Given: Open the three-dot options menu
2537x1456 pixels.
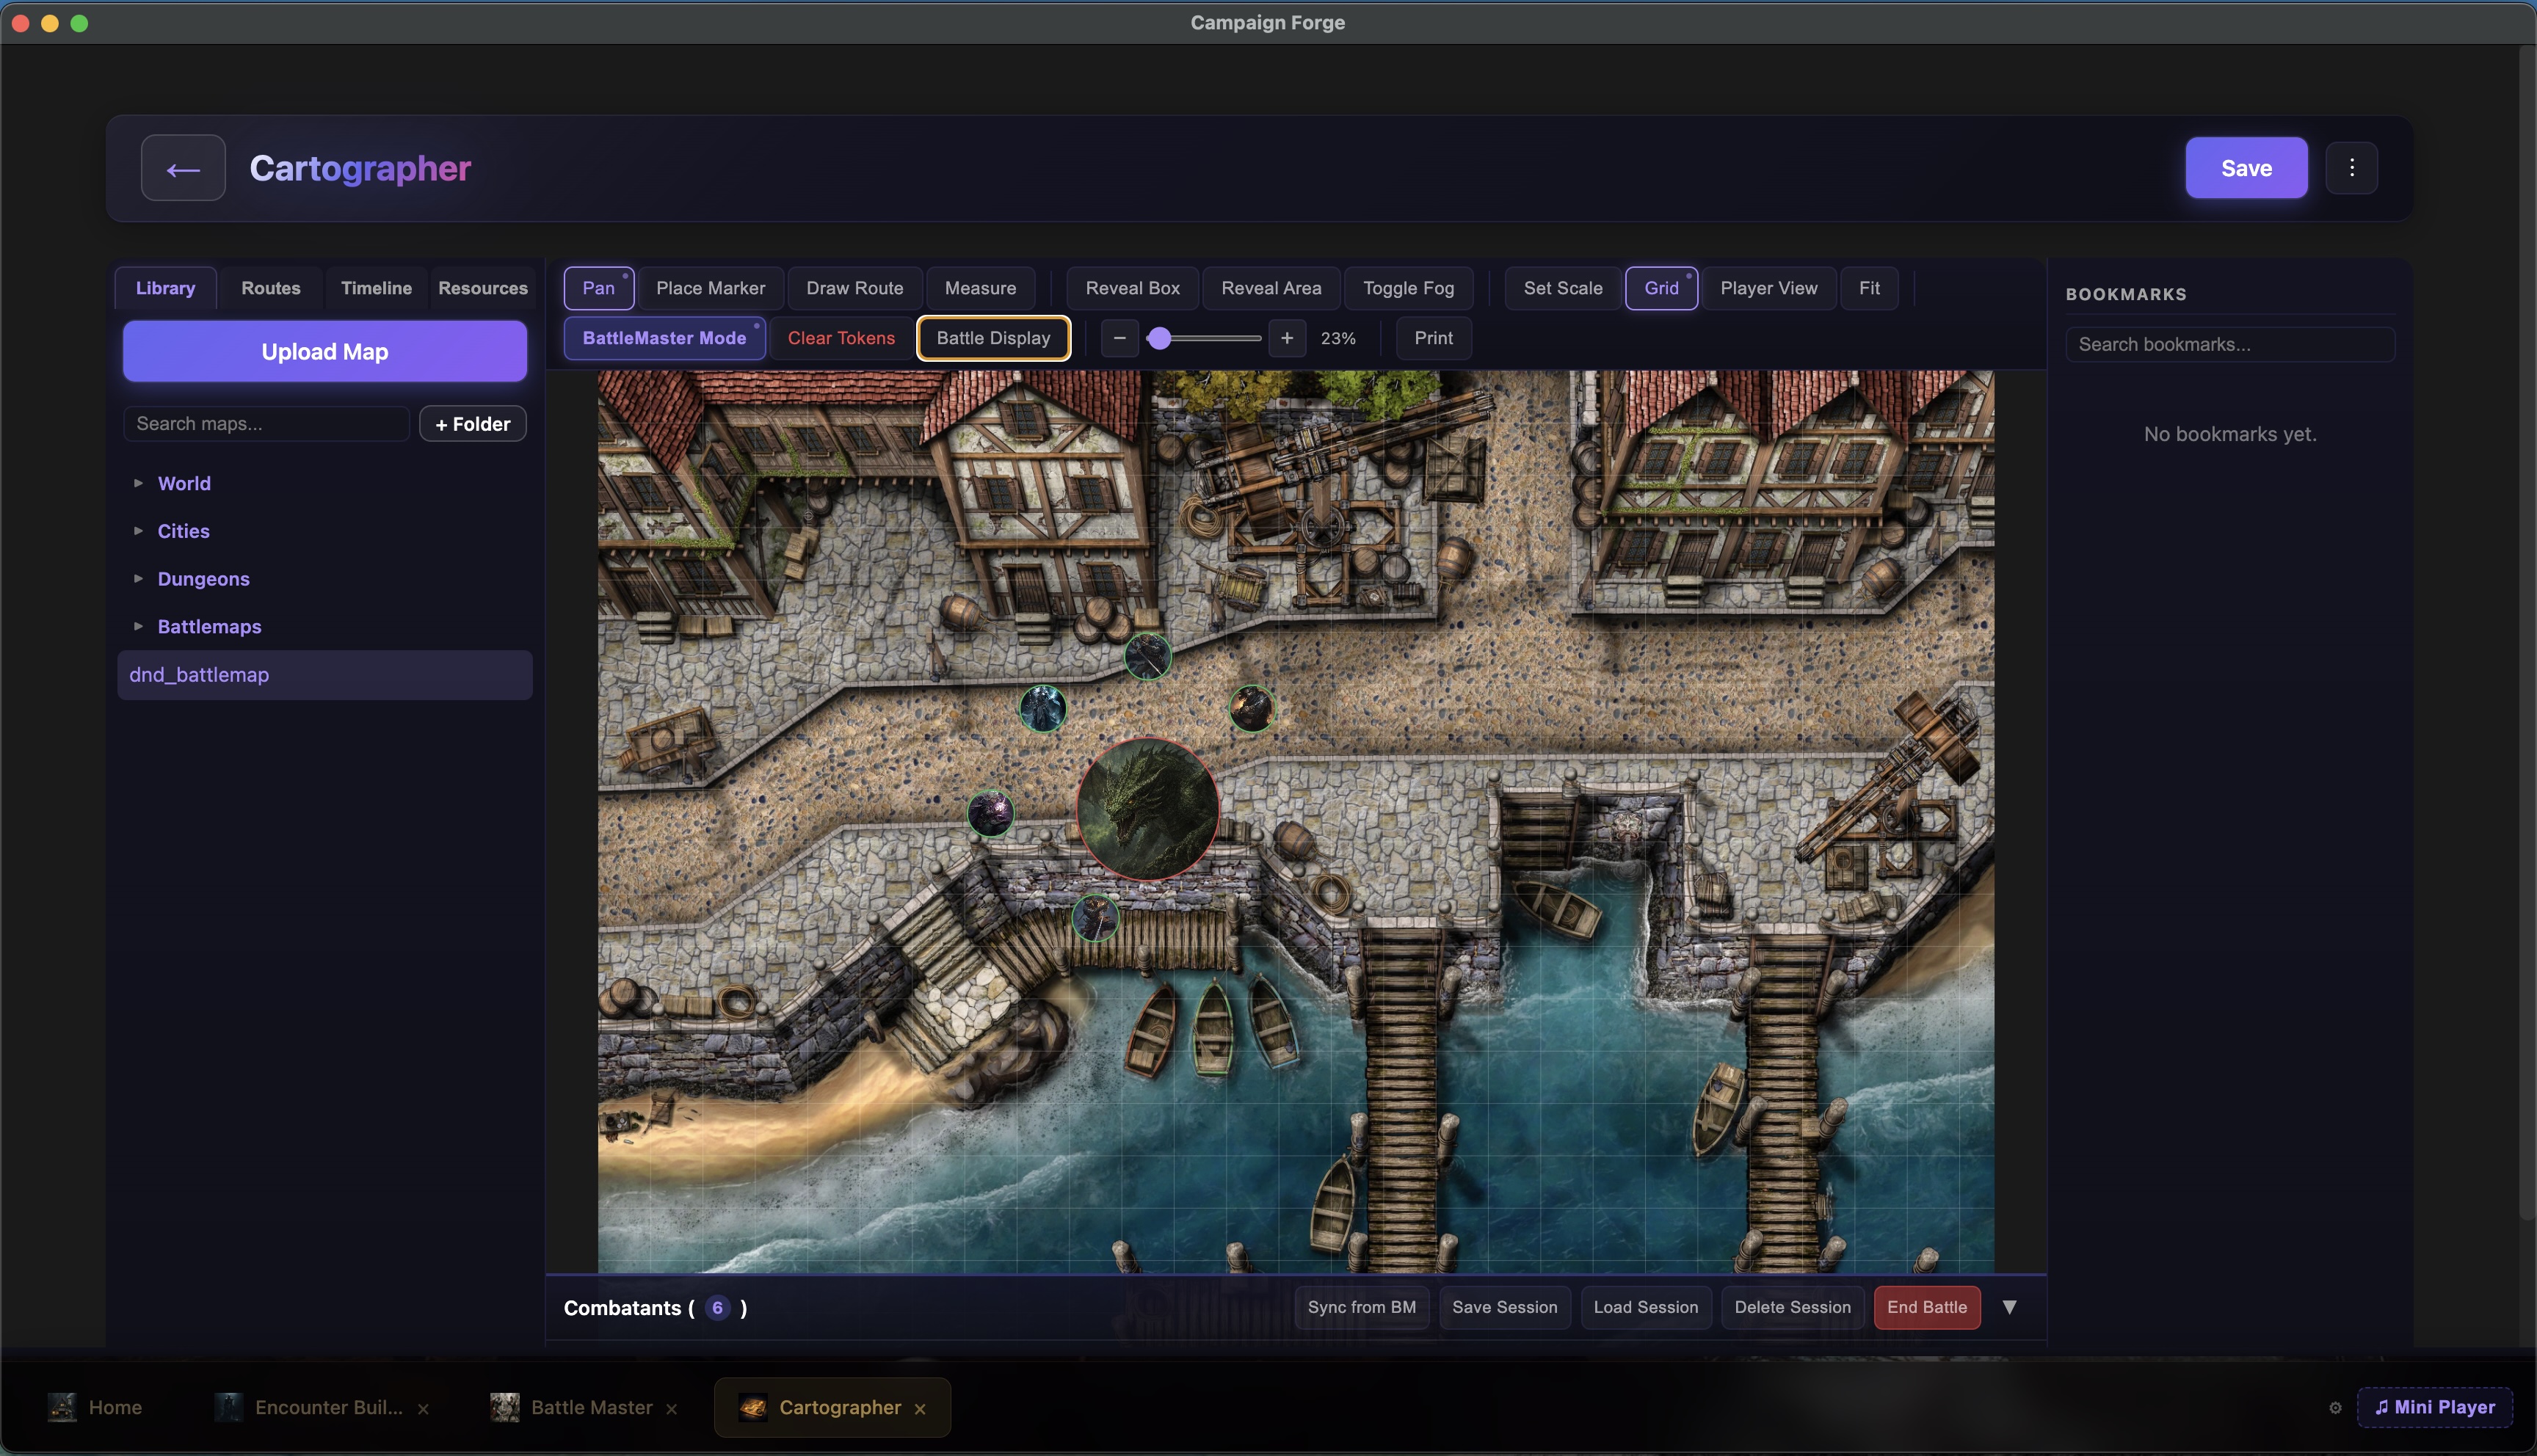Looking at the screenshot, I should [2351, 168].
